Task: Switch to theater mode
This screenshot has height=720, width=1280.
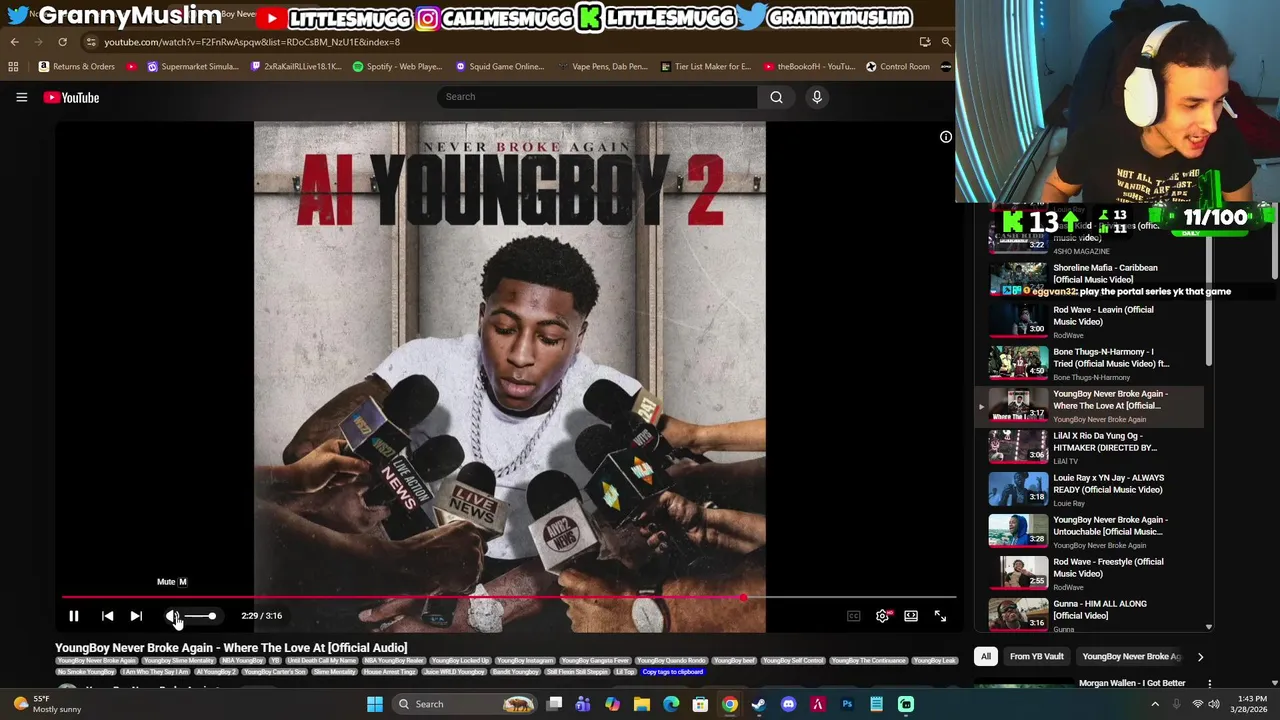Action: (911, 616)
